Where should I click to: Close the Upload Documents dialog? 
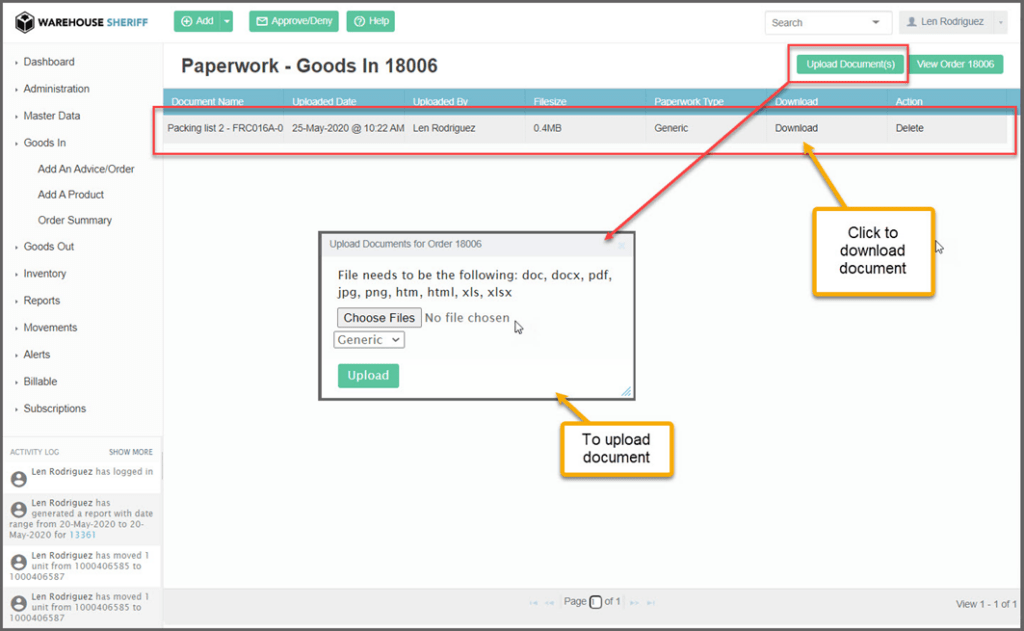(620, 244)
